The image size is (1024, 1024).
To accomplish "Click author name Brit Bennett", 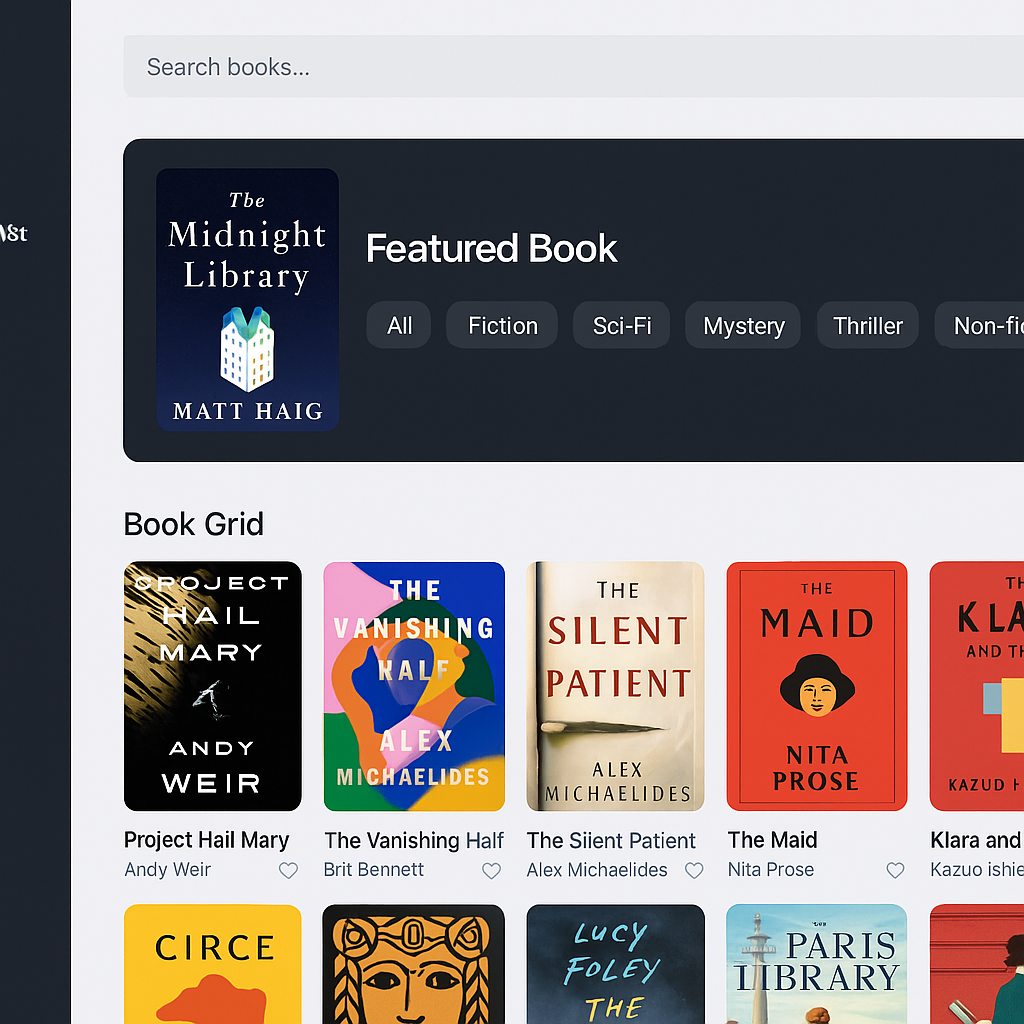I will pos(374,870).
